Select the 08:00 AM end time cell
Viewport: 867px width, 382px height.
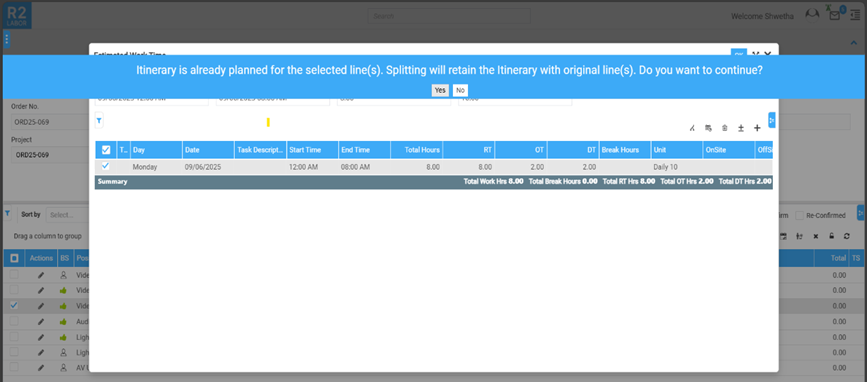click(364, 167)
